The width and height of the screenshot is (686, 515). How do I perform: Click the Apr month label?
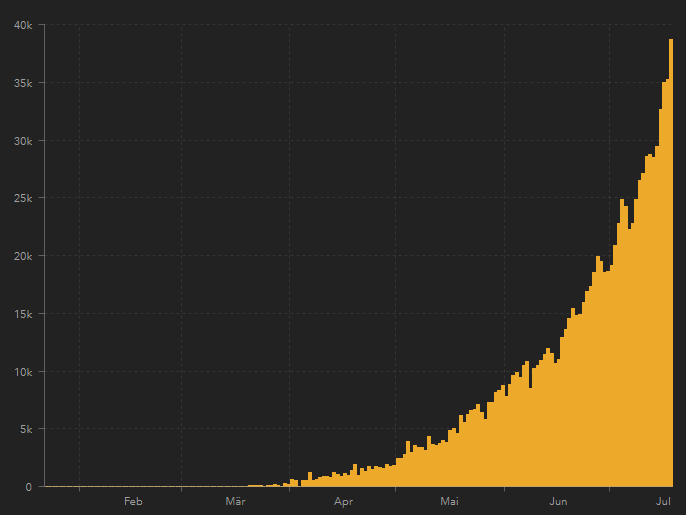click(343, 501)
